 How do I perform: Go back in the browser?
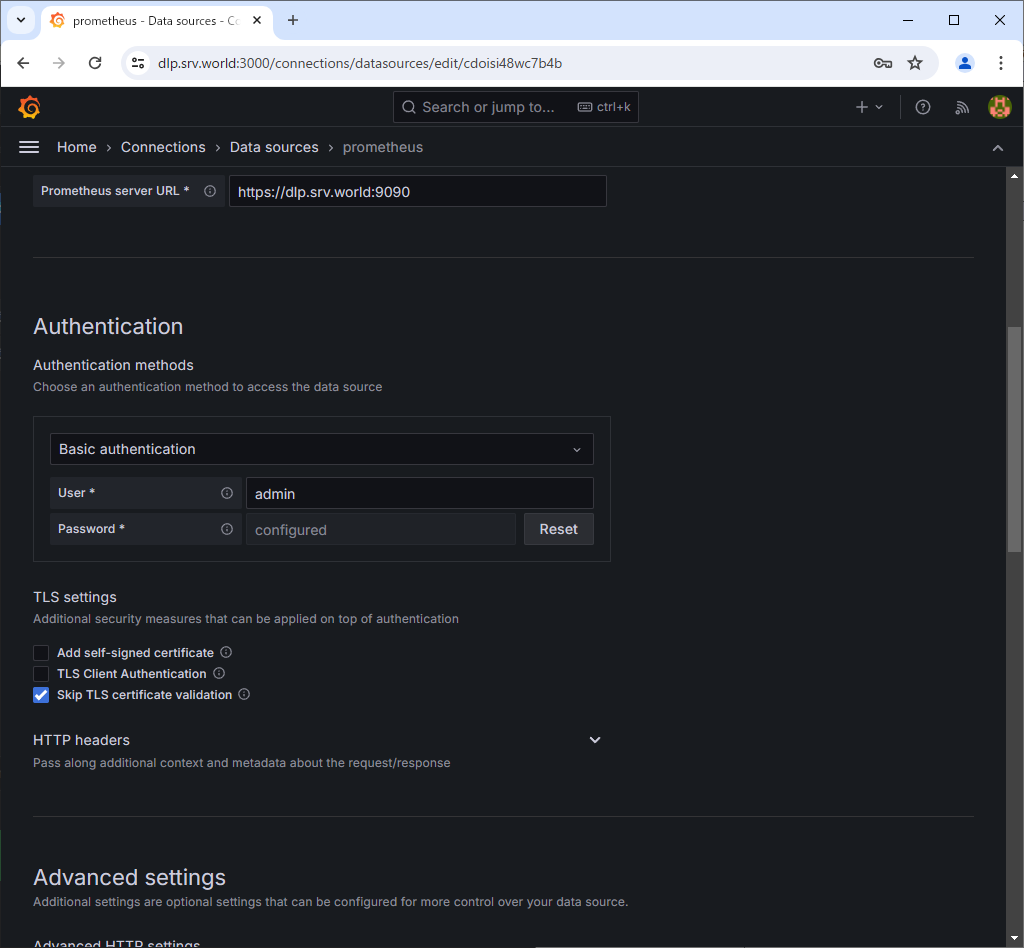click(x=24, y=63)
